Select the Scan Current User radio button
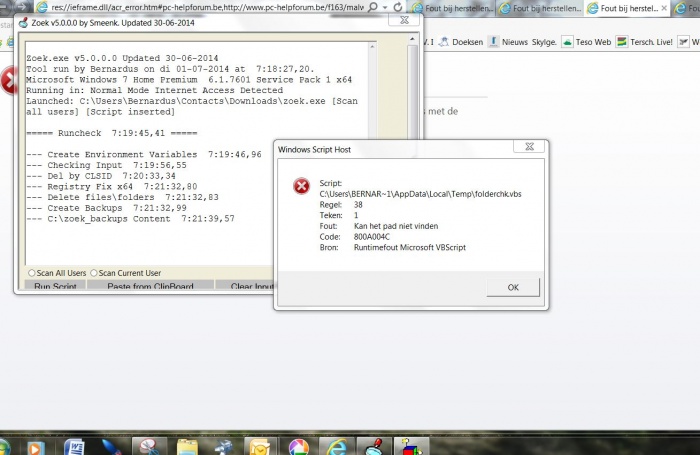Screen dimensions: 700x455 (x=94, y=273)
